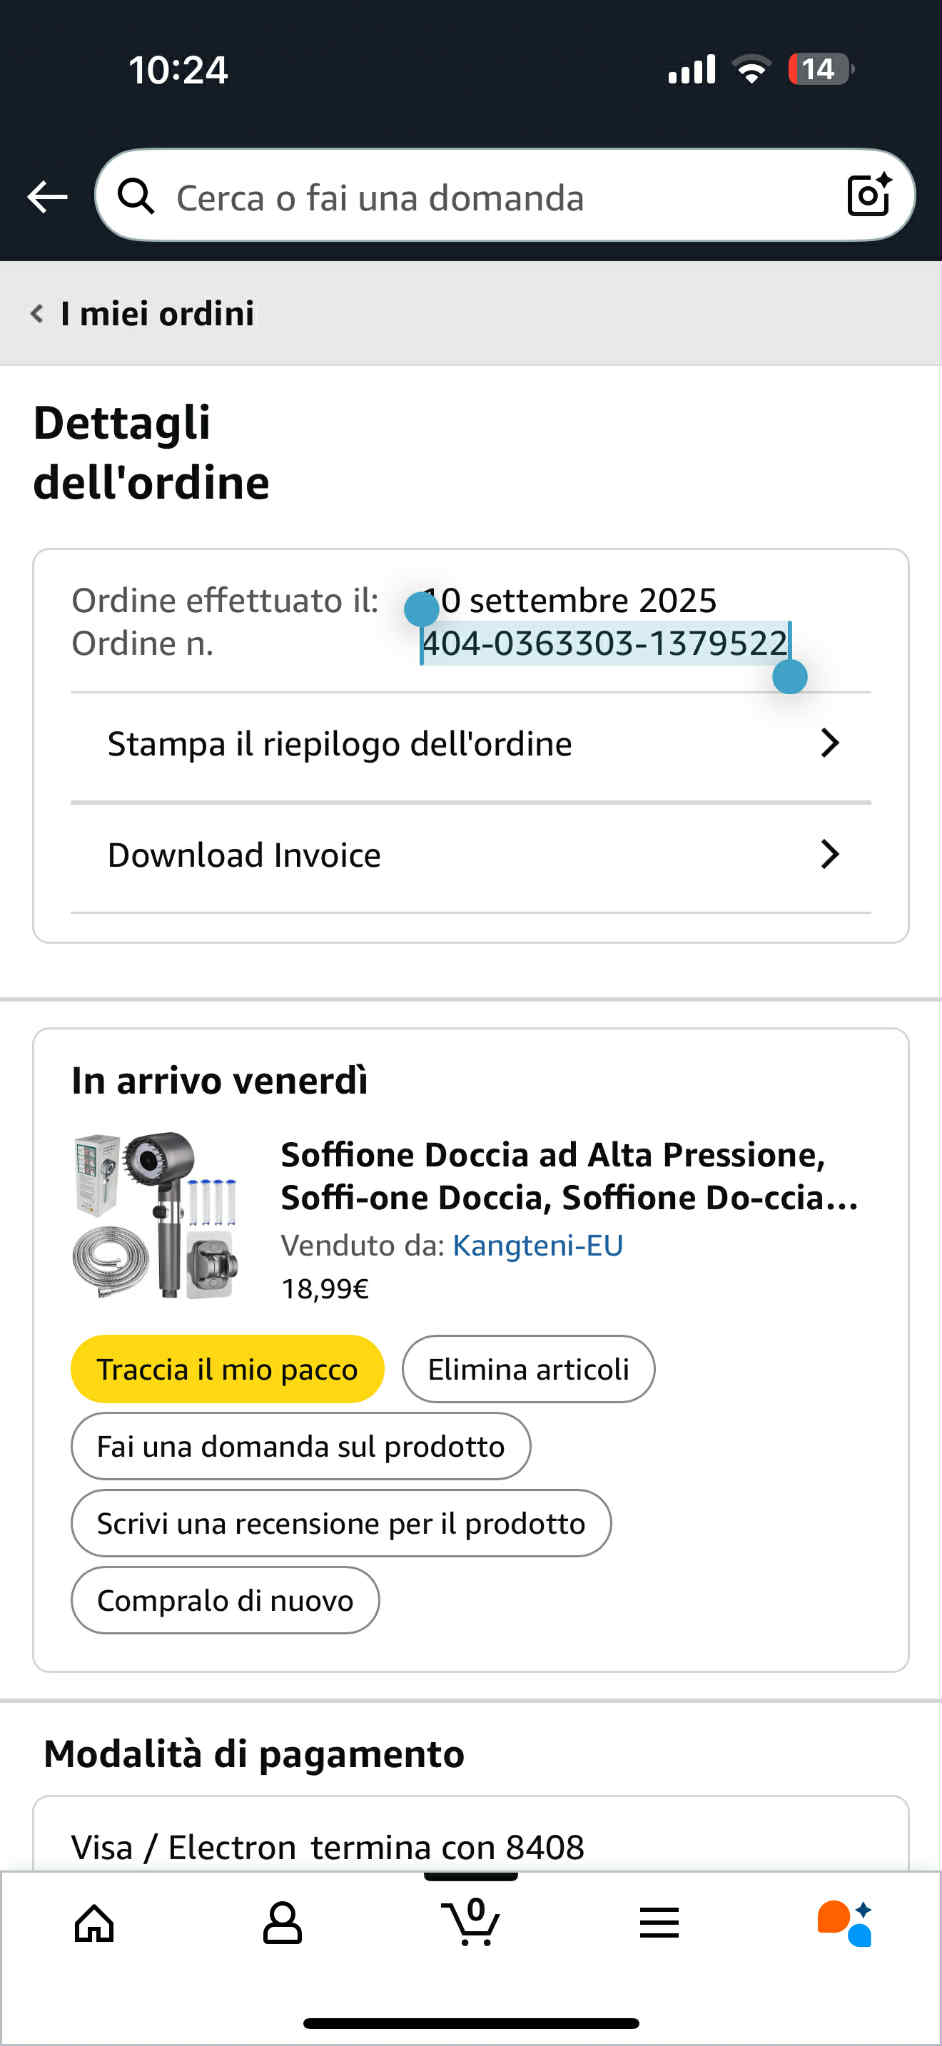Tap Traccia il mio pacco button
Viewport: 942px width, 2046px height.
pos(227,1369)
